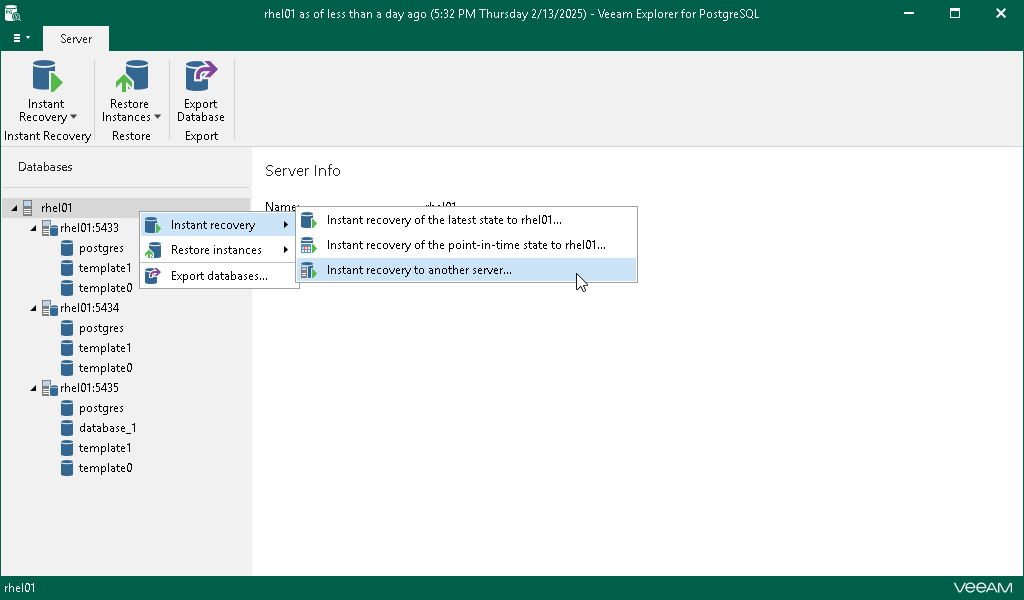Screen dimensions: 1024x600
Task: Click the template1 icon under rhel01:5434
Action: [x=67, y=348]
